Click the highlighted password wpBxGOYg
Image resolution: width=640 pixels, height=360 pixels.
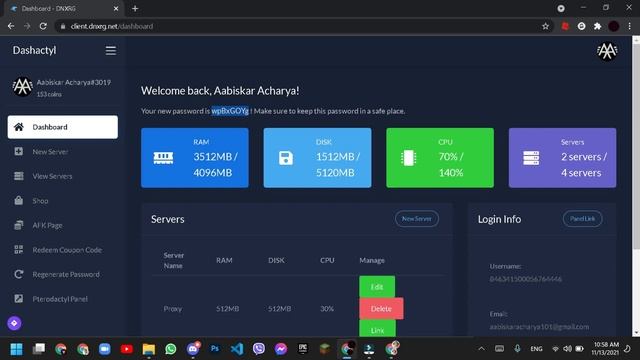click(x=230, y=111)
